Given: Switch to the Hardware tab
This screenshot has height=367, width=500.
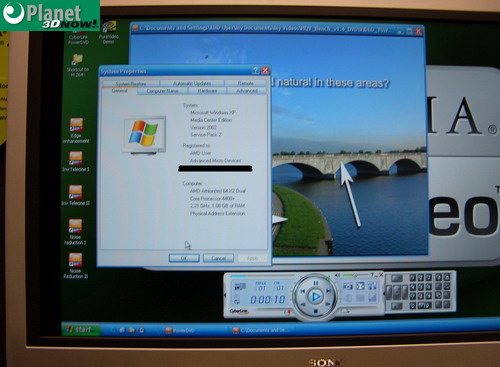Looking at the screenshot, I should click(x=207, y=91).
